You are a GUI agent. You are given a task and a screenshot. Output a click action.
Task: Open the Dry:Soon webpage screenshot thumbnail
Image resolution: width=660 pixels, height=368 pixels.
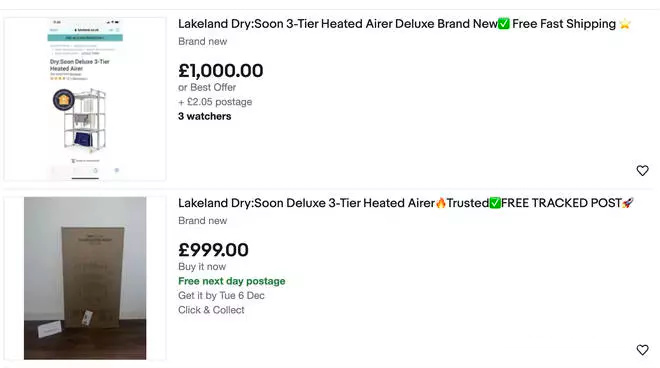coord(85,99)
